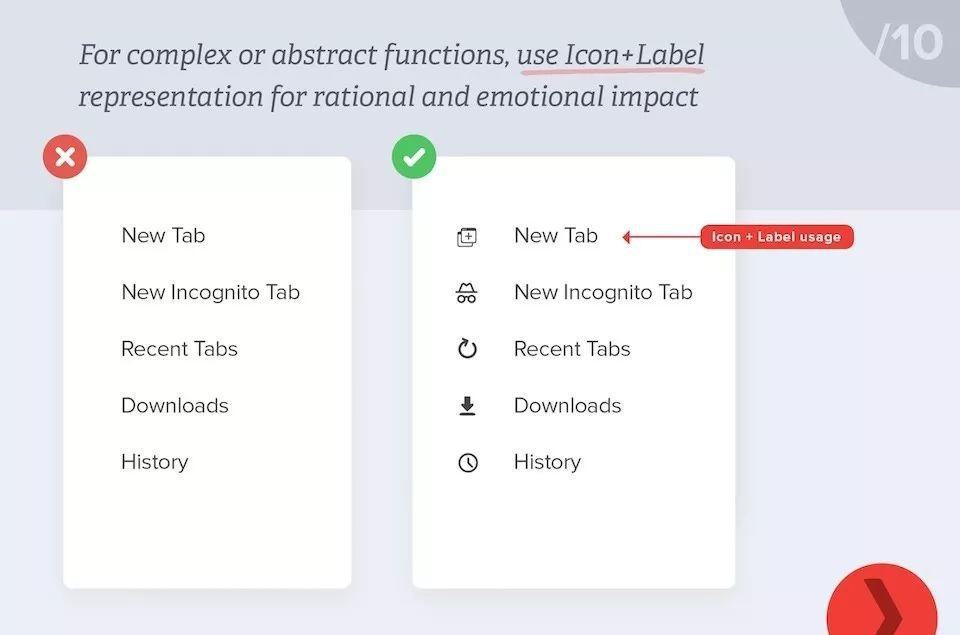Select New Tab in the left menu
960x635 pixels.
[163, 236]
